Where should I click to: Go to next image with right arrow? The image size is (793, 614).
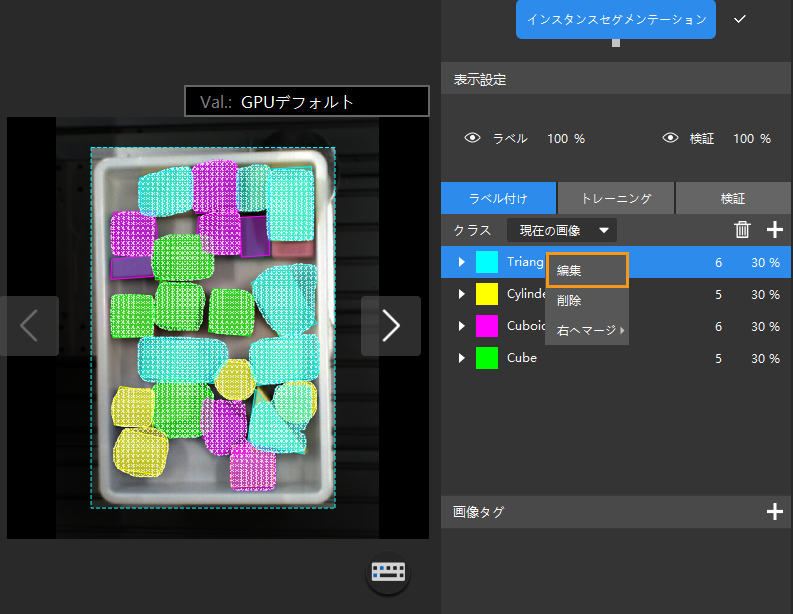[x=391, y=326]
